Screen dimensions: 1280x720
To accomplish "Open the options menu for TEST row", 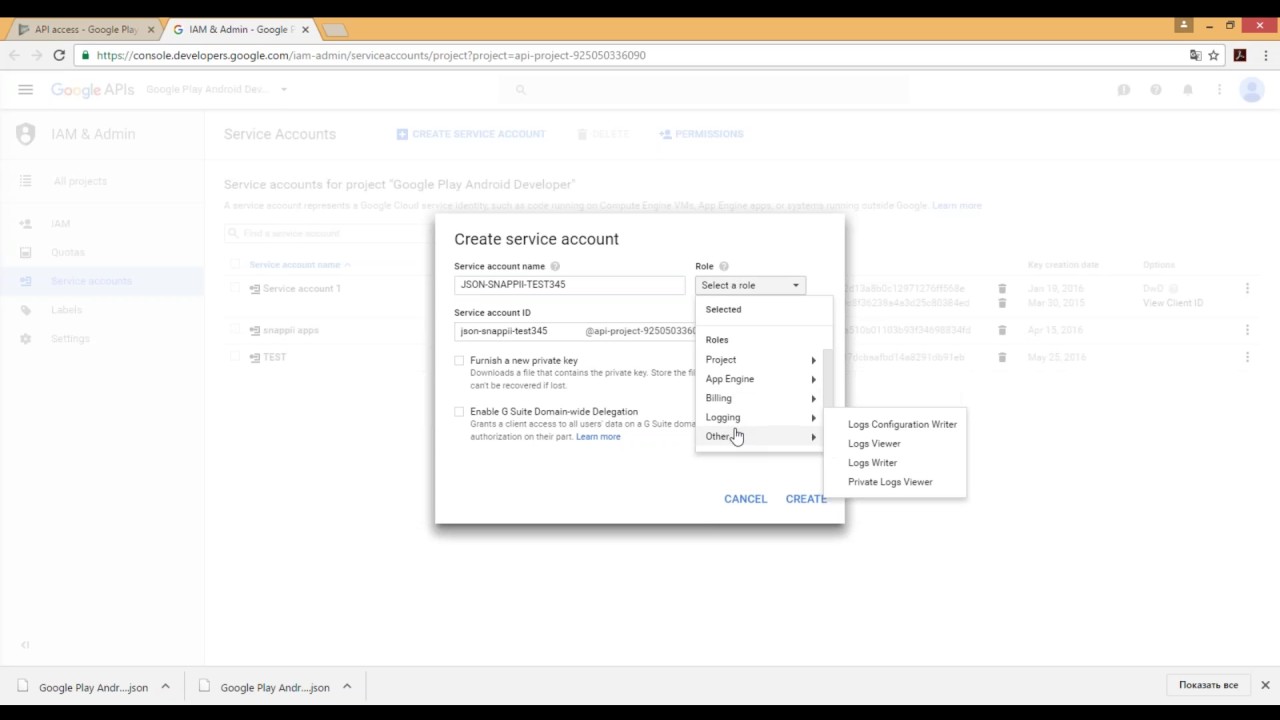I will pos(1247,357).
